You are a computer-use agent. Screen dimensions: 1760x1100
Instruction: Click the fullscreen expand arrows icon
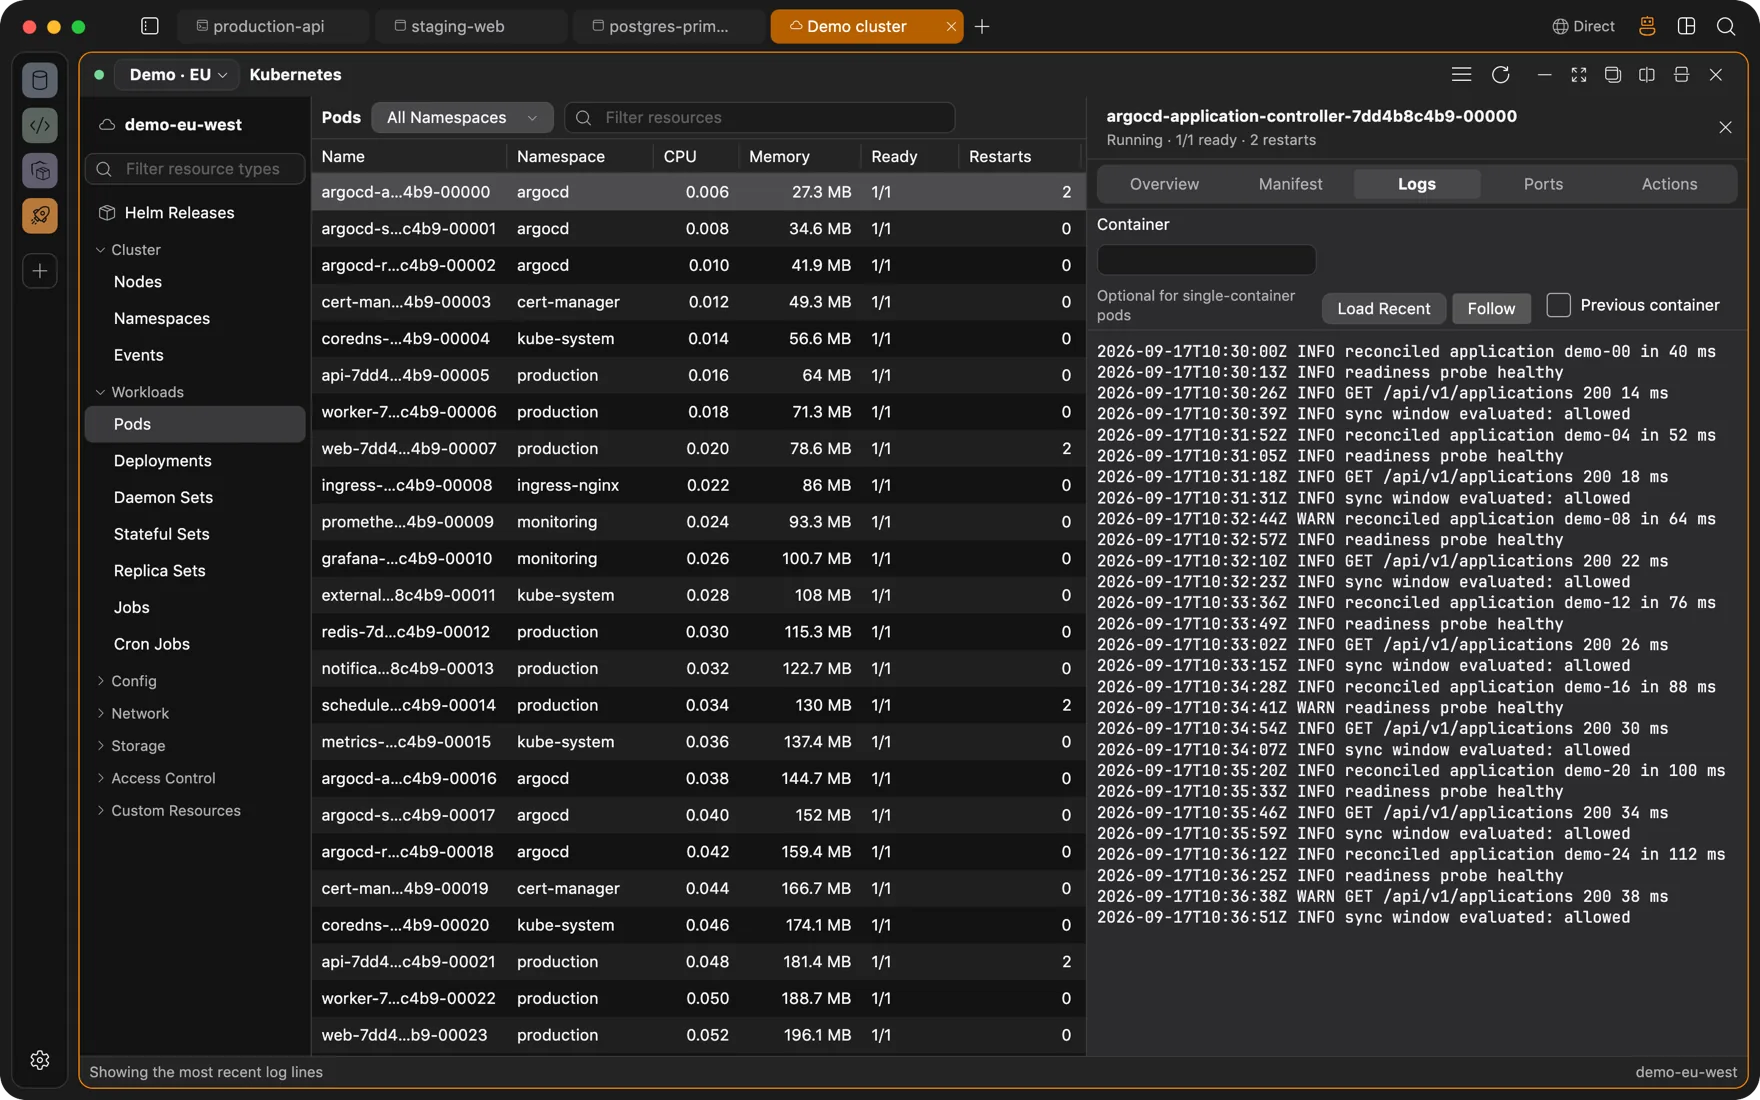point(1579,75)
